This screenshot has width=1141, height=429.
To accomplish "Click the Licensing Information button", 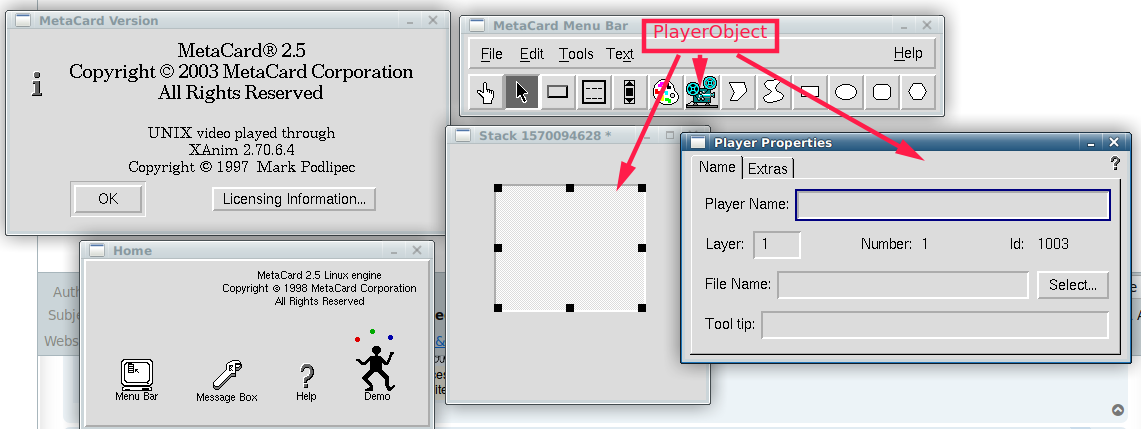I will coord(294,199).
